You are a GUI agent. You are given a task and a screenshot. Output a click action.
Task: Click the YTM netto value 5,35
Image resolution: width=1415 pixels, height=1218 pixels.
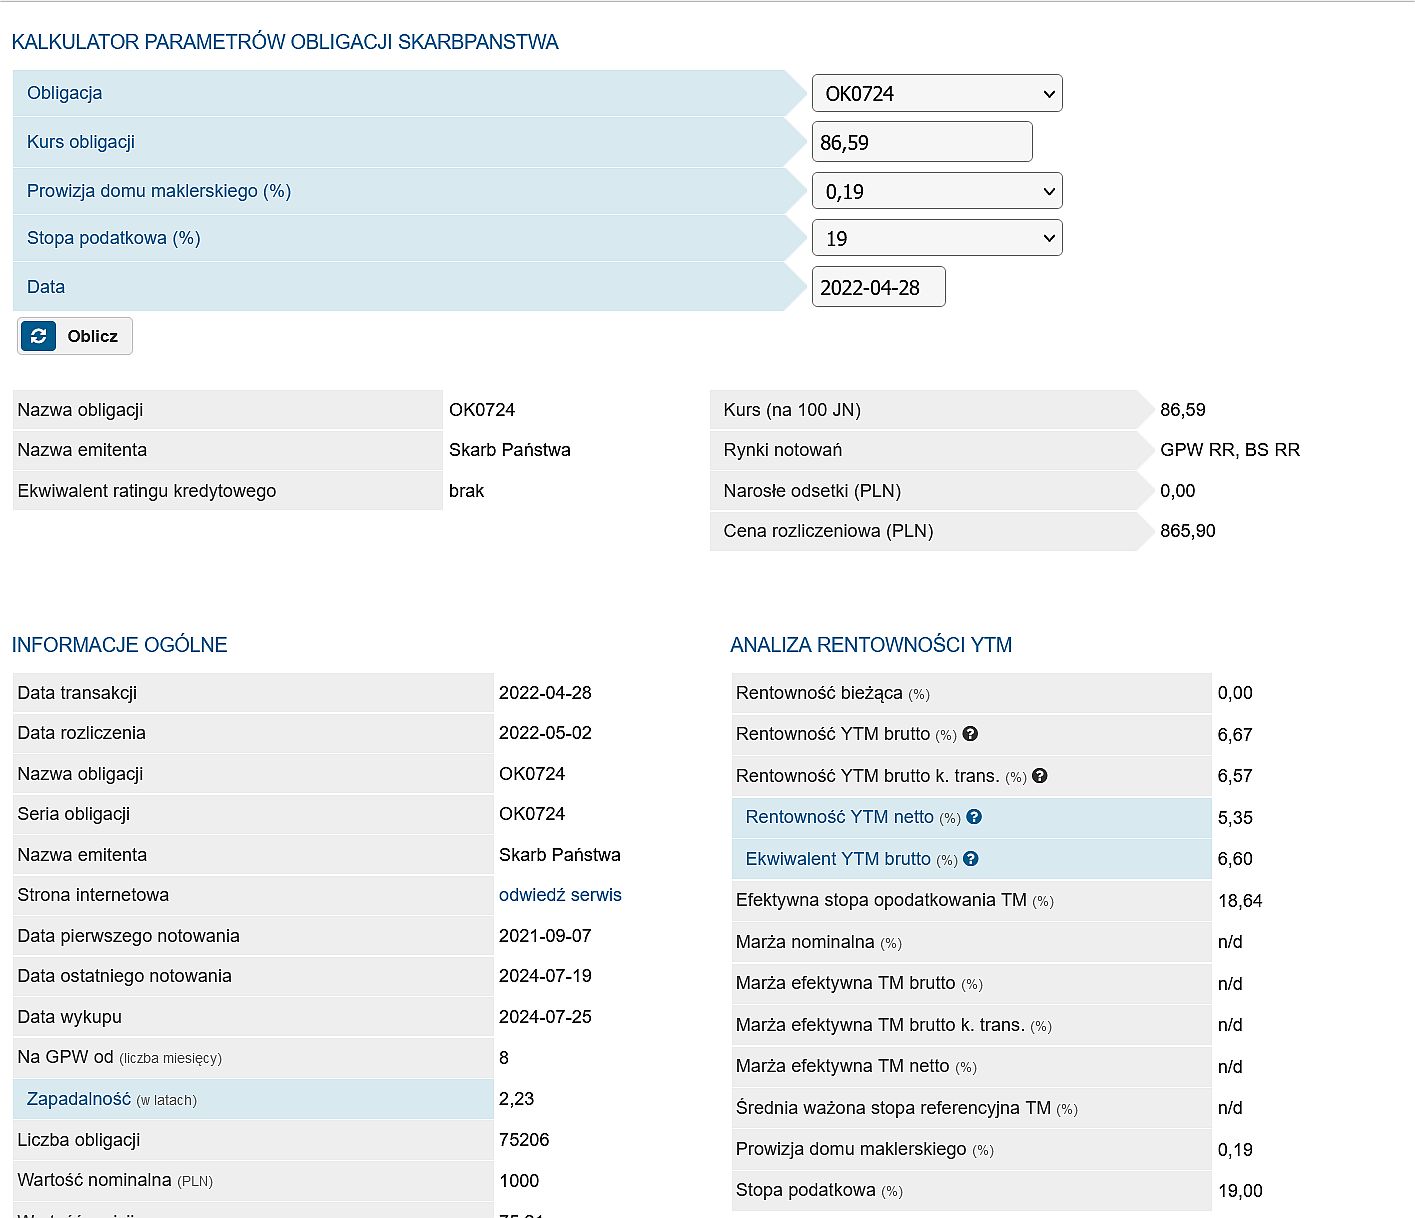coord(1235,818)
